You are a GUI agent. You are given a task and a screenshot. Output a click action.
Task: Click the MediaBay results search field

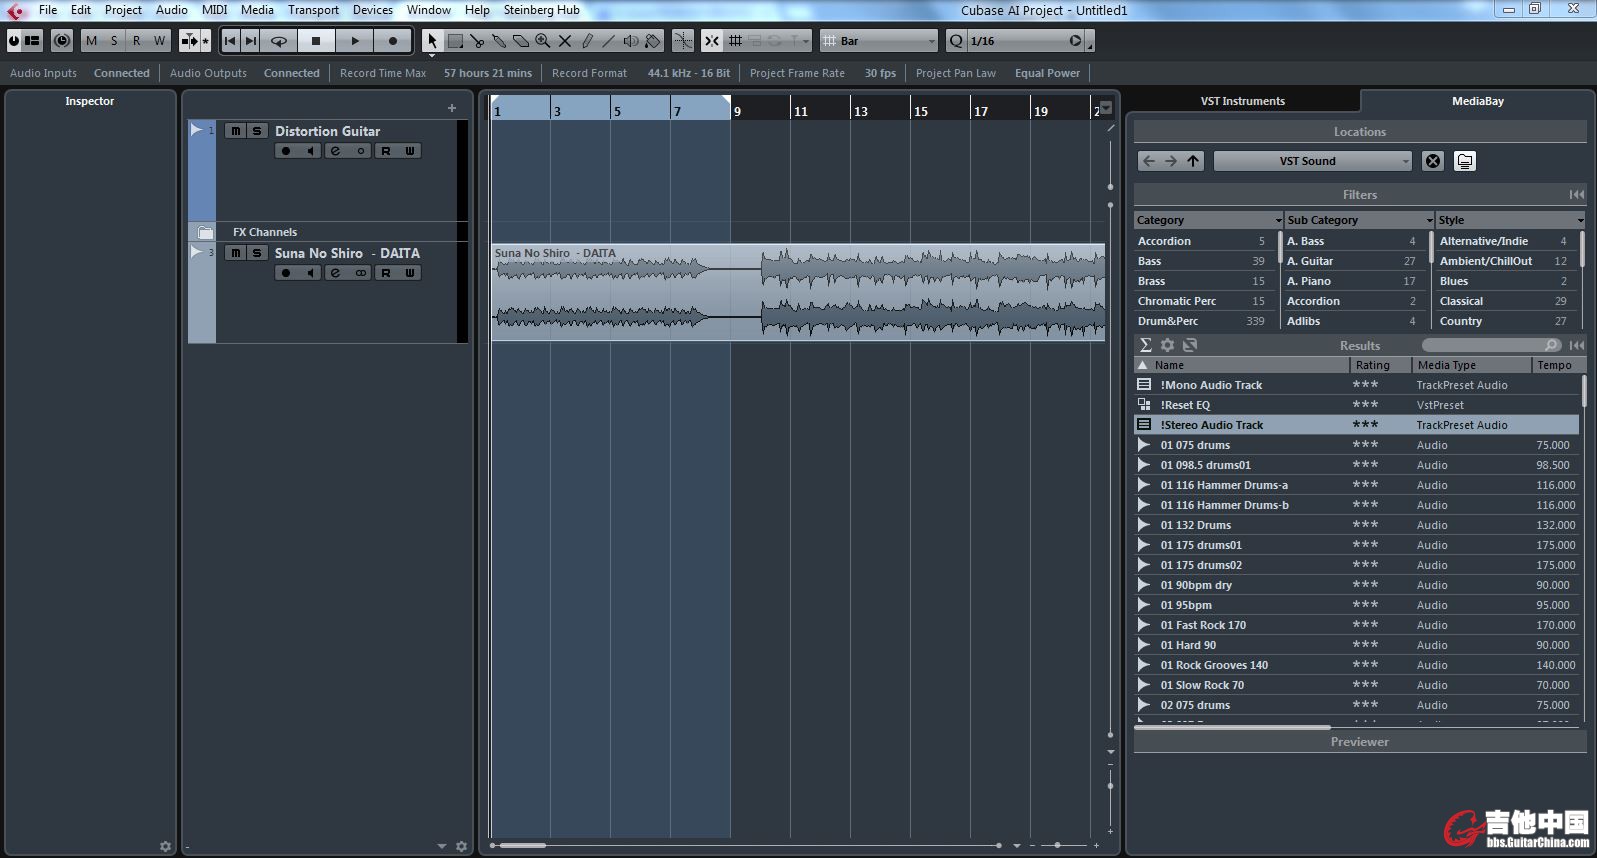coord(1491,345)
